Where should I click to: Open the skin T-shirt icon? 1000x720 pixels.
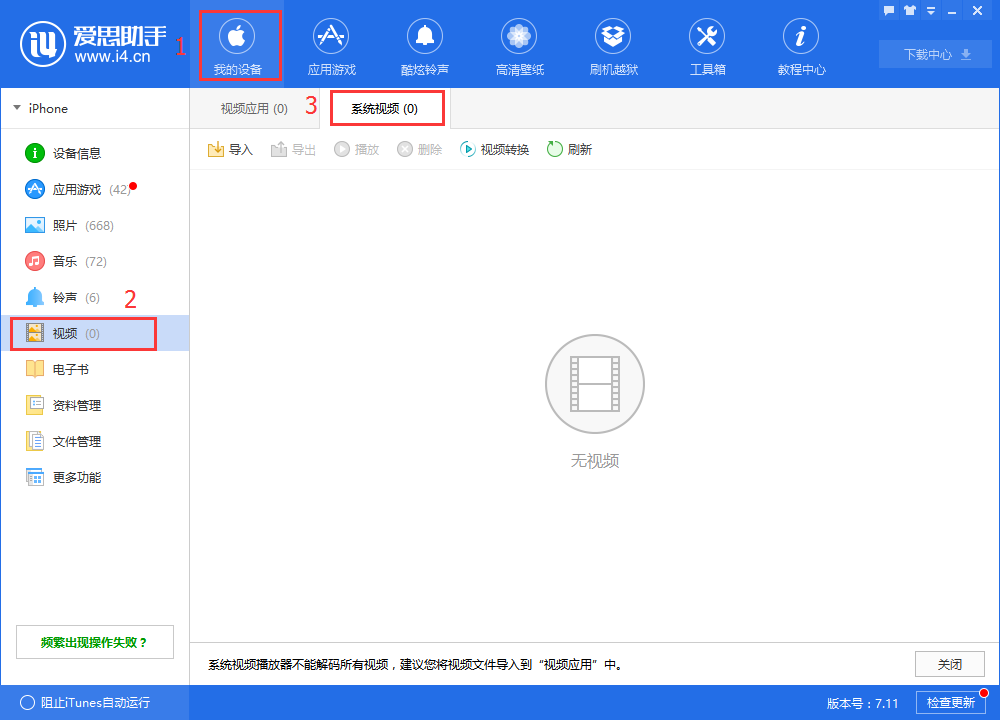point(909,10)
